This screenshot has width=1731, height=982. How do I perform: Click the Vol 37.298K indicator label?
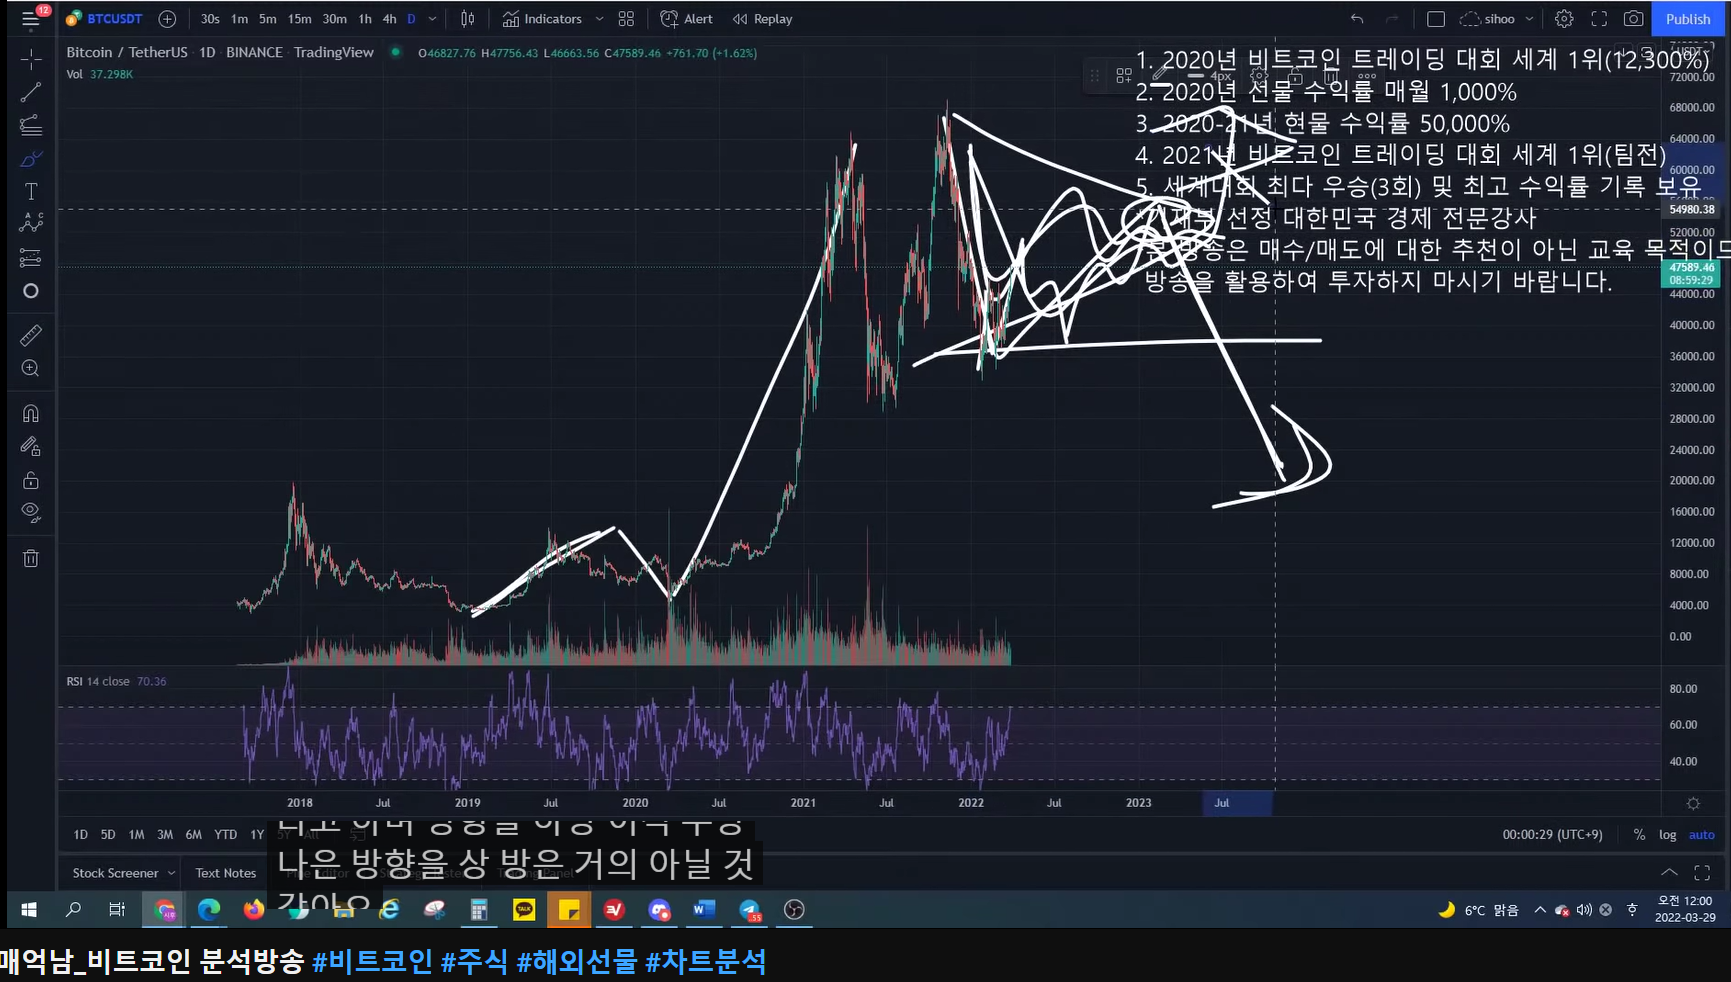coord(99,74)
